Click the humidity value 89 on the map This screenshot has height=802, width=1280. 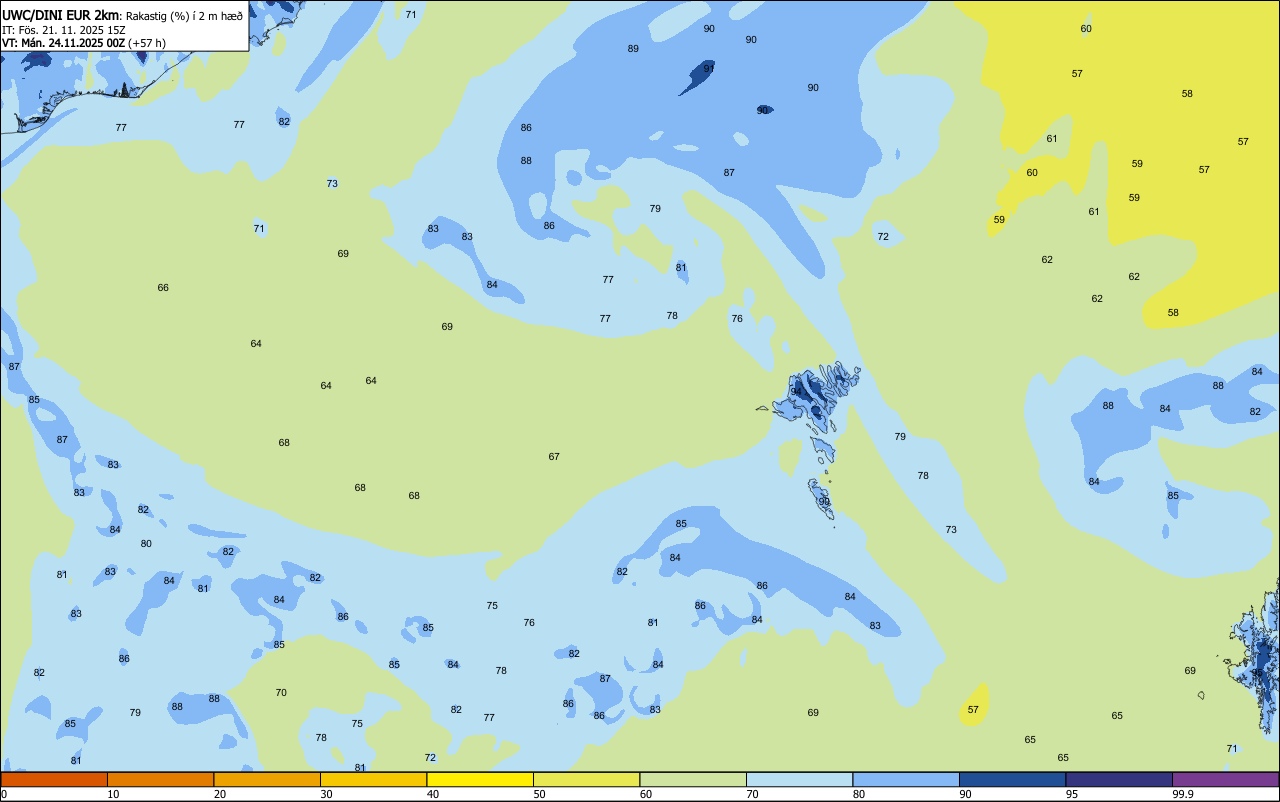(633, 49)
